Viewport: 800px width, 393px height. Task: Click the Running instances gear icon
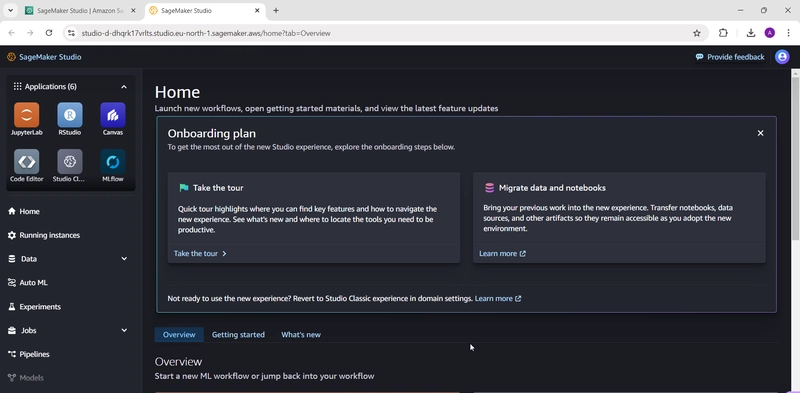click(12, 235)
